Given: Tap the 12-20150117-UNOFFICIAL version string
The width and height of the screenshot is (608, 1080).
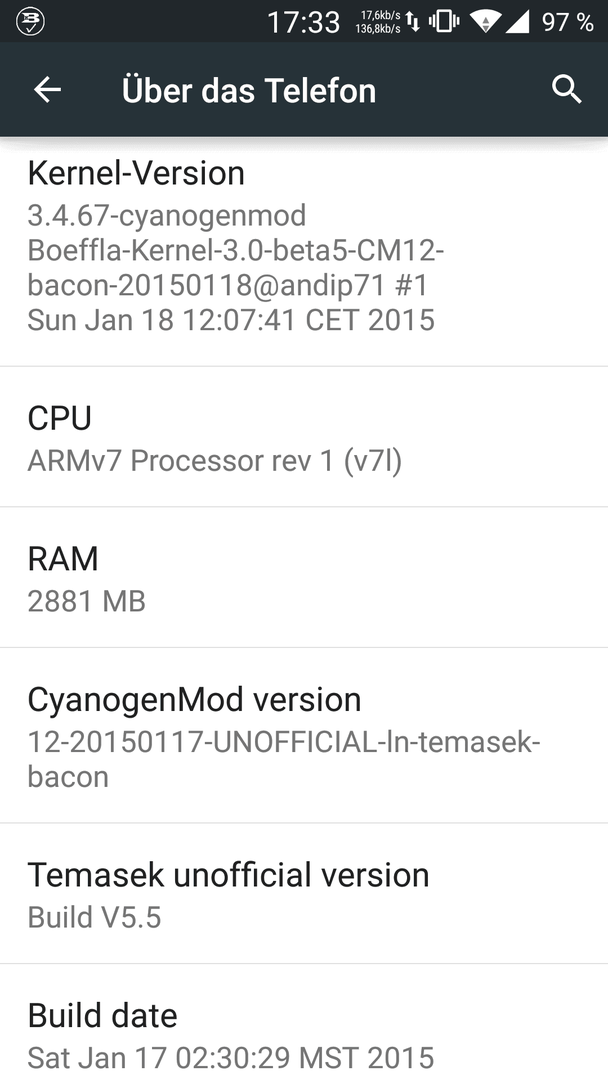Looking at the screenshot, I should tap(284, 759).
